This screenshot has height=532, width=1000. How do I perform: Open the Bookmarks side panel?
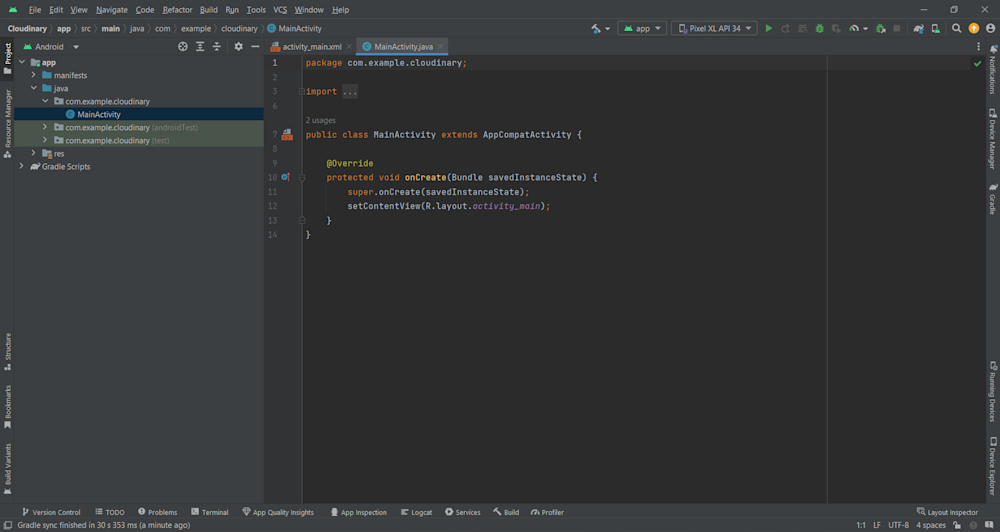(x=8, y=407)
